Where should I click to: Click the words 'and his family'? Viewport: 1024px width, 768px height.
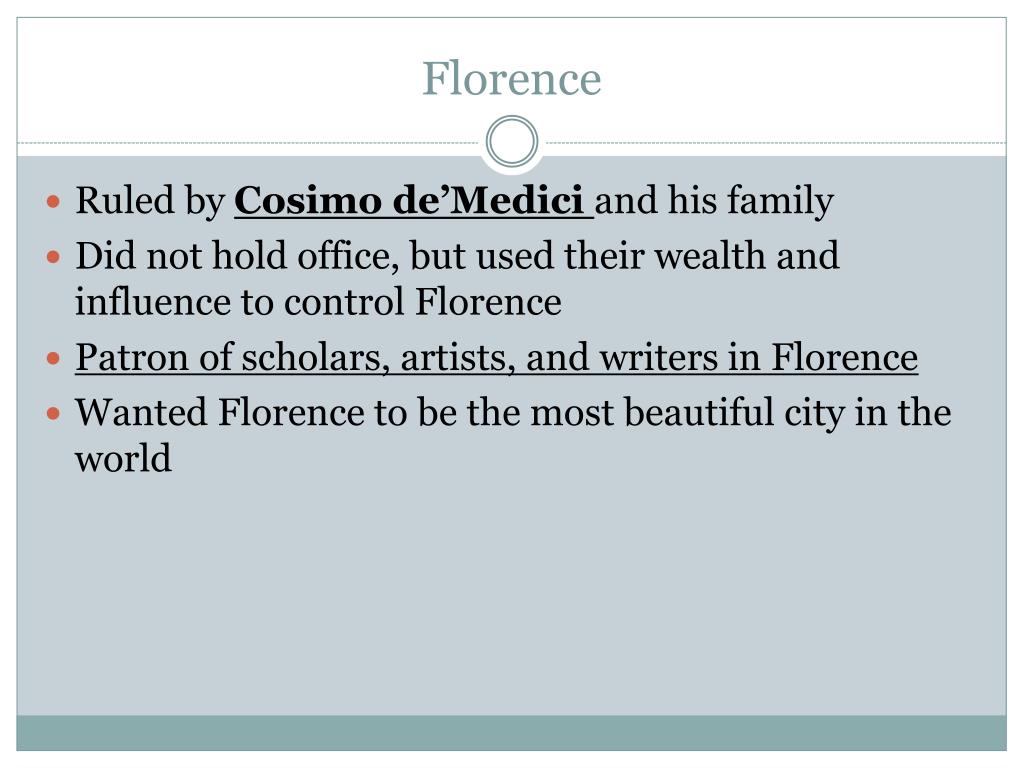[x=714, y=200]
